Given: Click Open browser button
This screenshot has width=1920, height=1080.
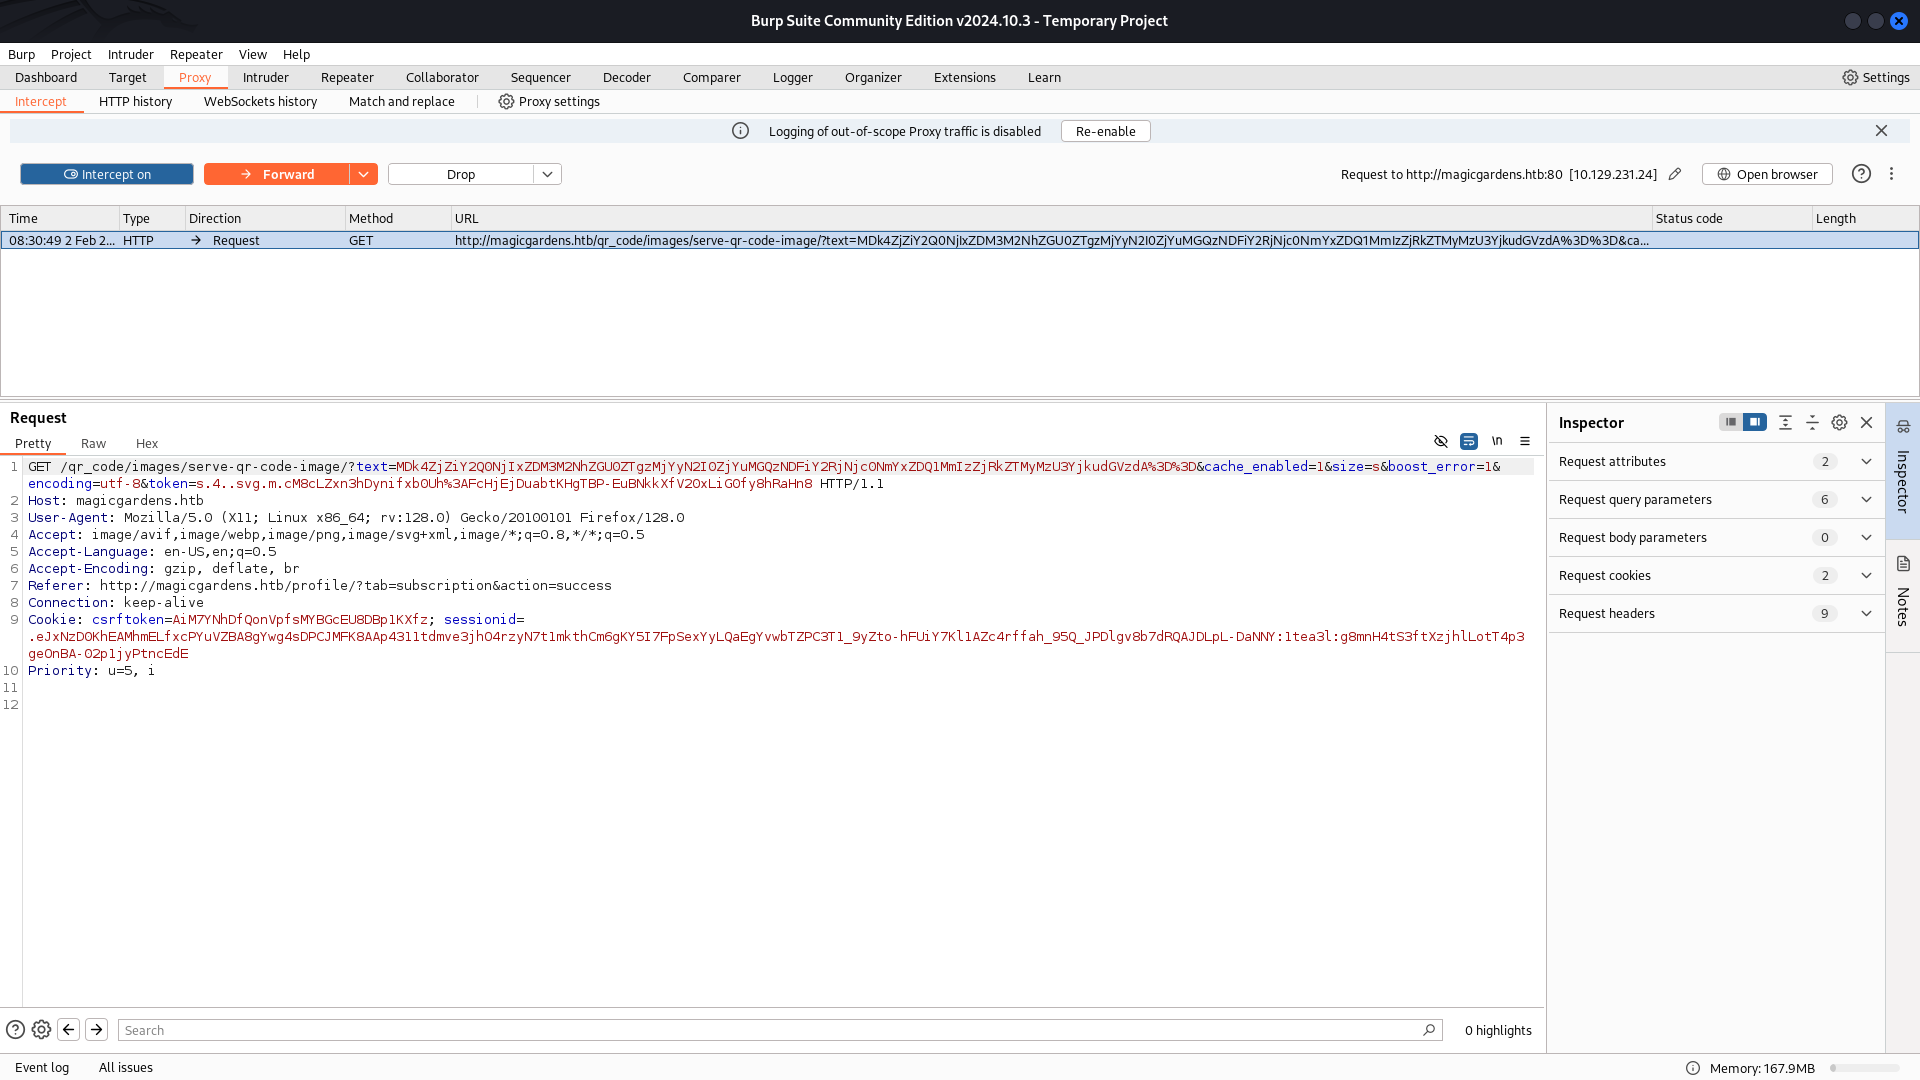Looking at the screenshot, I should coord(1767,174).
